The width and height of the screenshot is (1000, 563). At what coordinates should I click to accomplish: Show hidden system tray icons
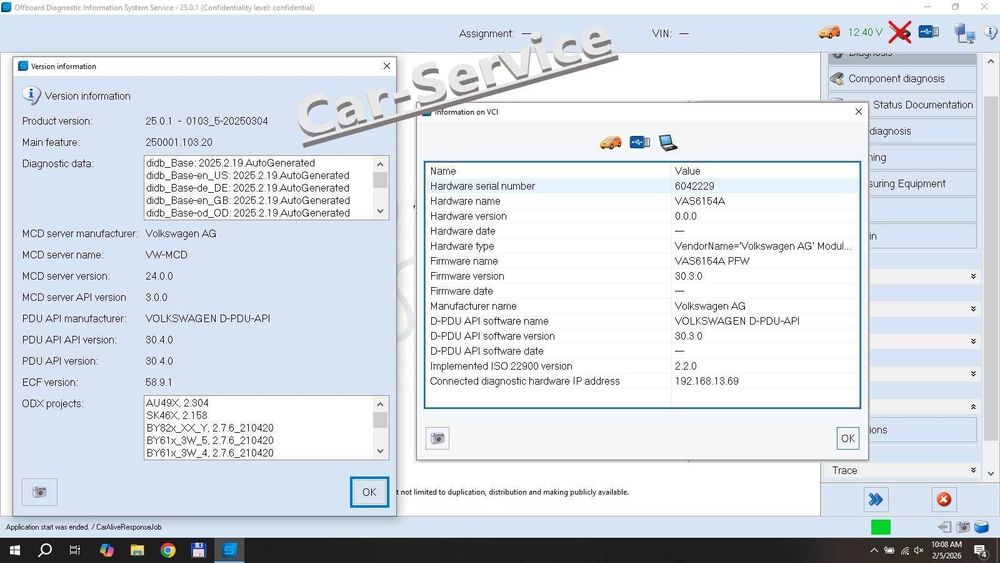[x=874, y=550]
